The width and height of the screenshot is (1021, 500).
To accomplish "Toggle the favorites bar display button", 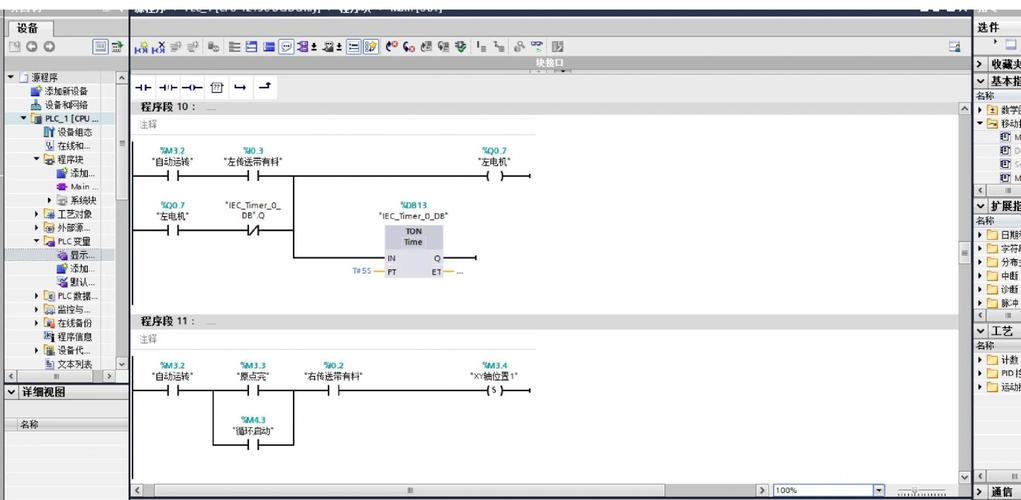I will tap(371, 47).
